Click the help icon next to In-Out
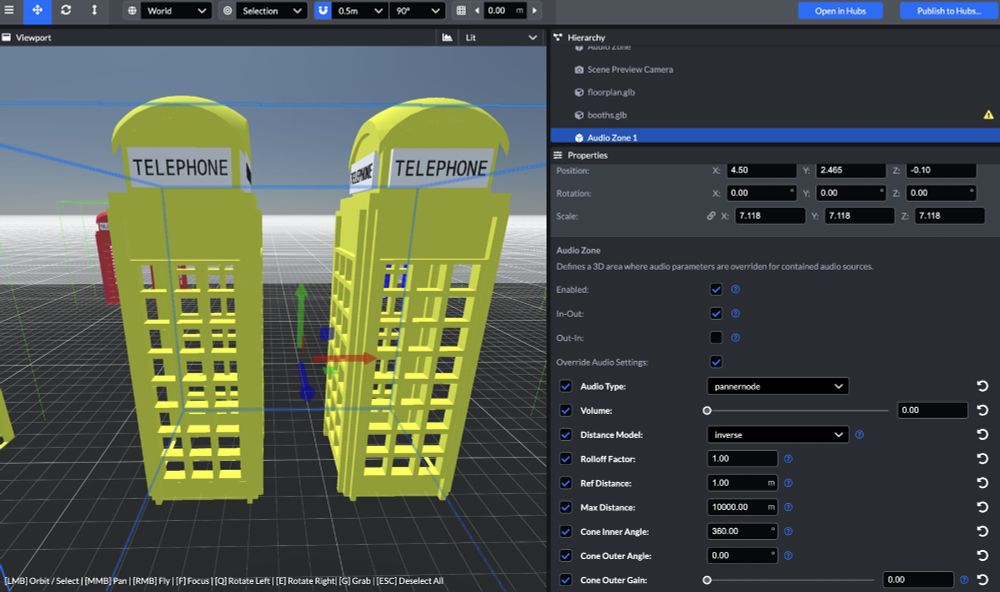The height and width of the screenshot is (592, 1000). pyautogui.click(x=735, y=314)
